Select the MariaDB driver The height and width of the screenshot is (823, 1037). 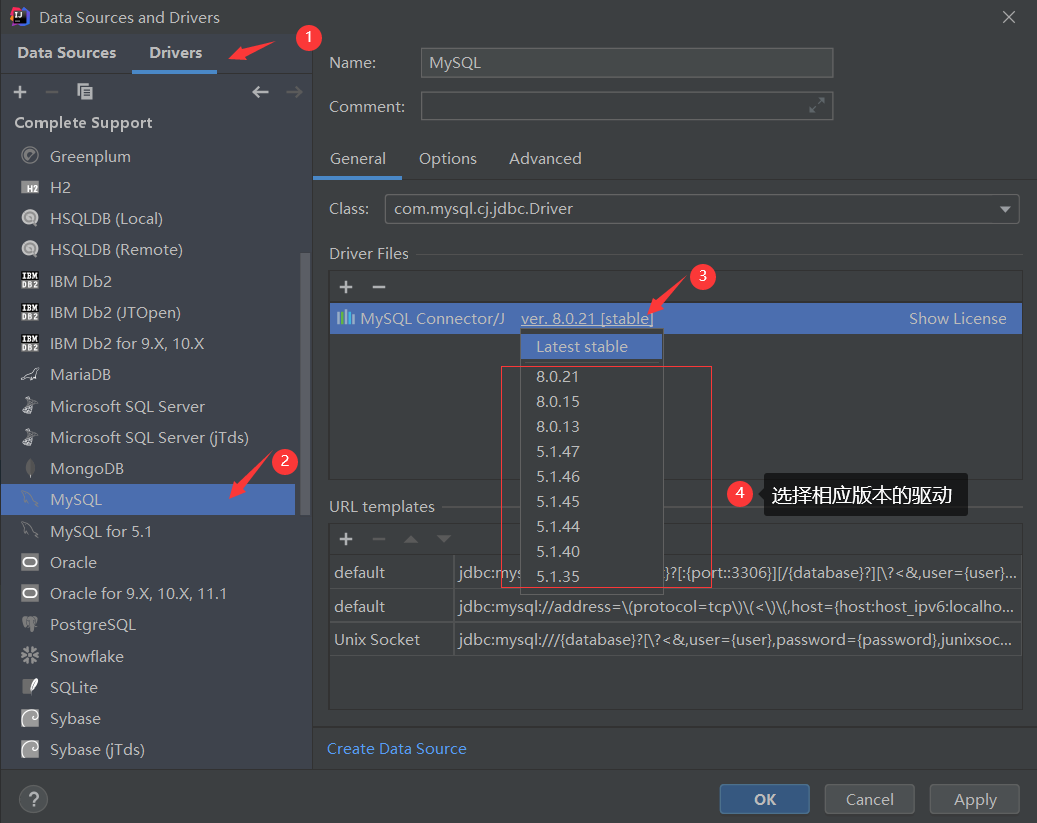point(83,374)
